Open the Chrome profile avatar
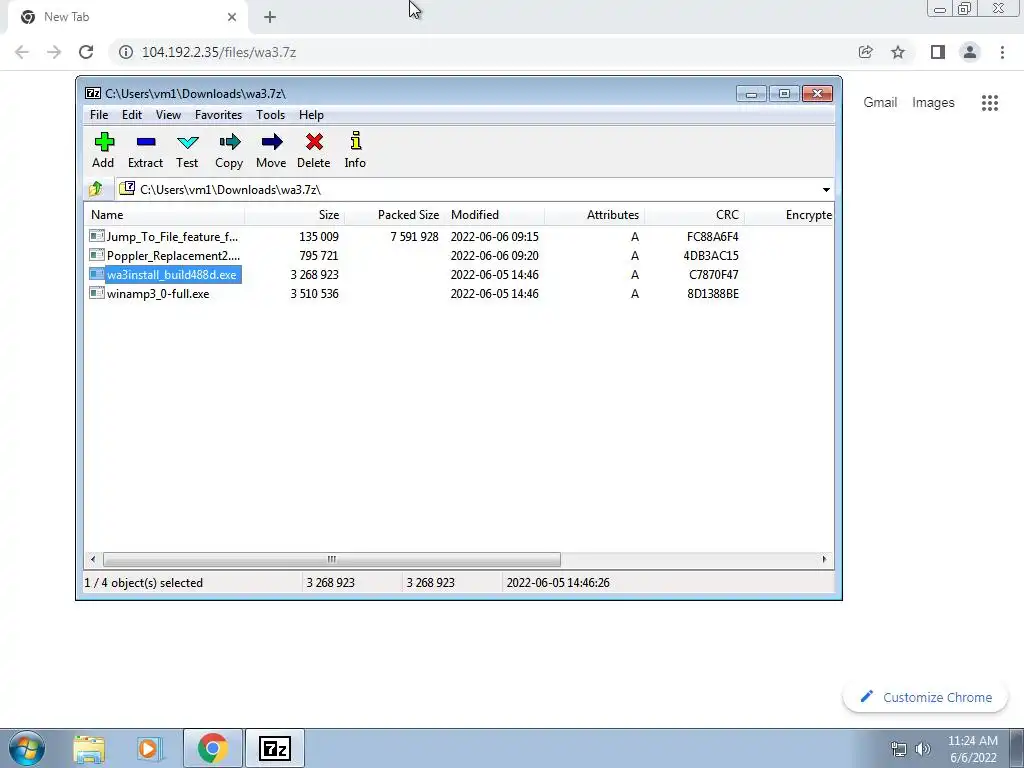The height and width of the screenshot is (768, 1024). coord(970,52)
